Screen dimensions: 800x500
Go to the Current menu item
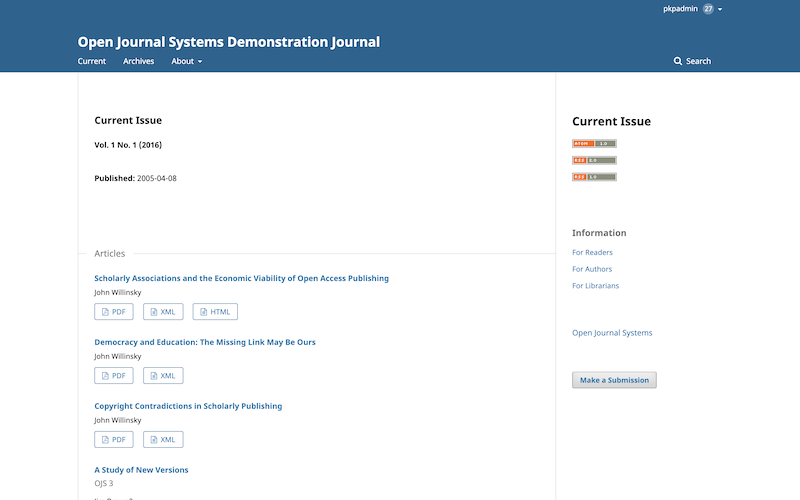coord(92,61)
